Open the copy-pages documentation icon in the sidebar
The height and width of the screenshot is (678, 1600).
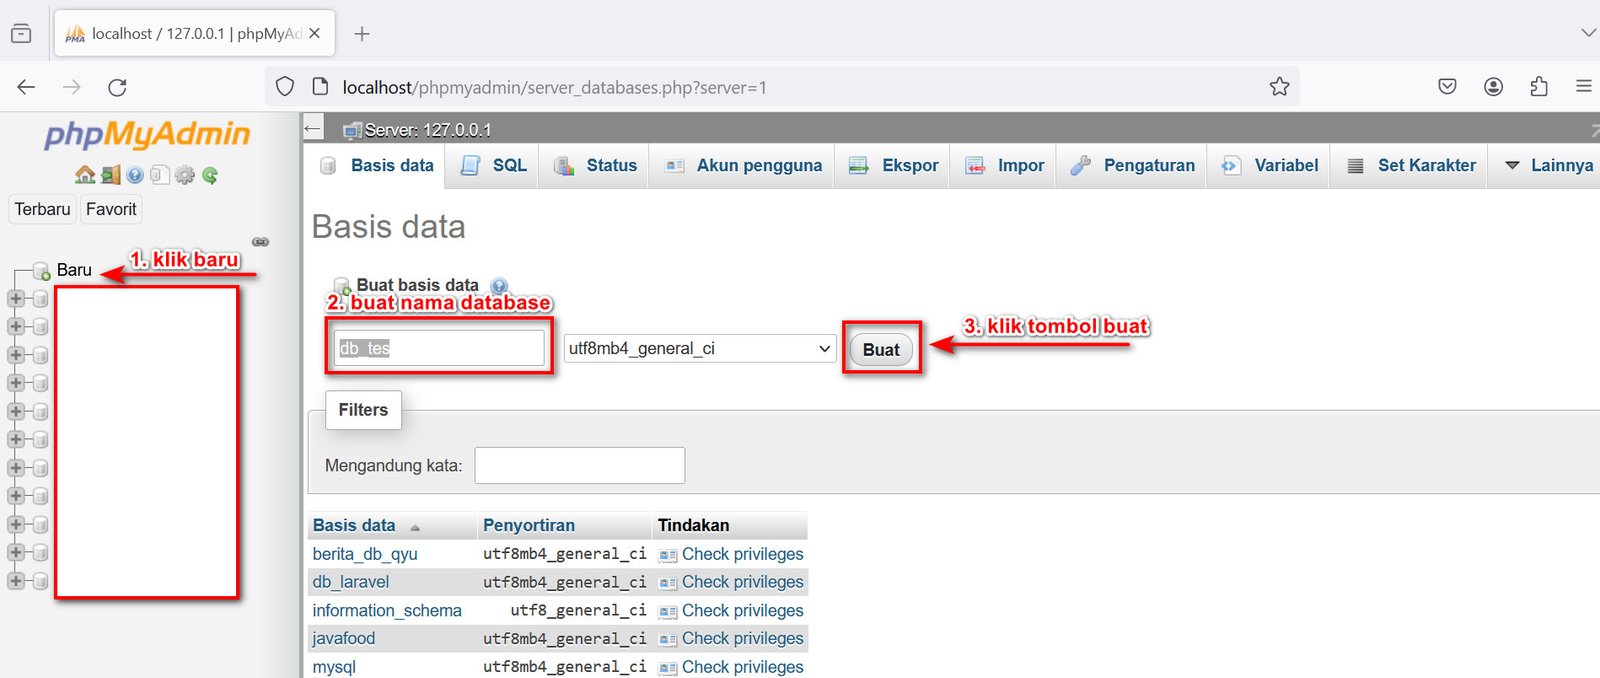coord(160,175)
